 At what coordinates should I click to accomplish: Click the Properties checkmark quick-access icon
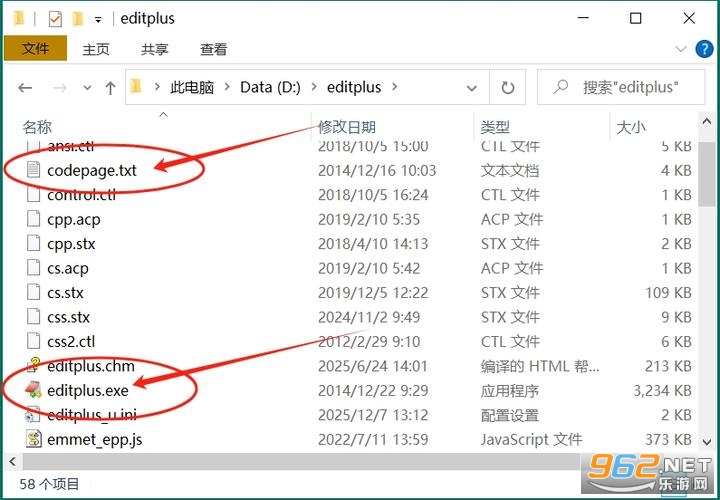55,19
